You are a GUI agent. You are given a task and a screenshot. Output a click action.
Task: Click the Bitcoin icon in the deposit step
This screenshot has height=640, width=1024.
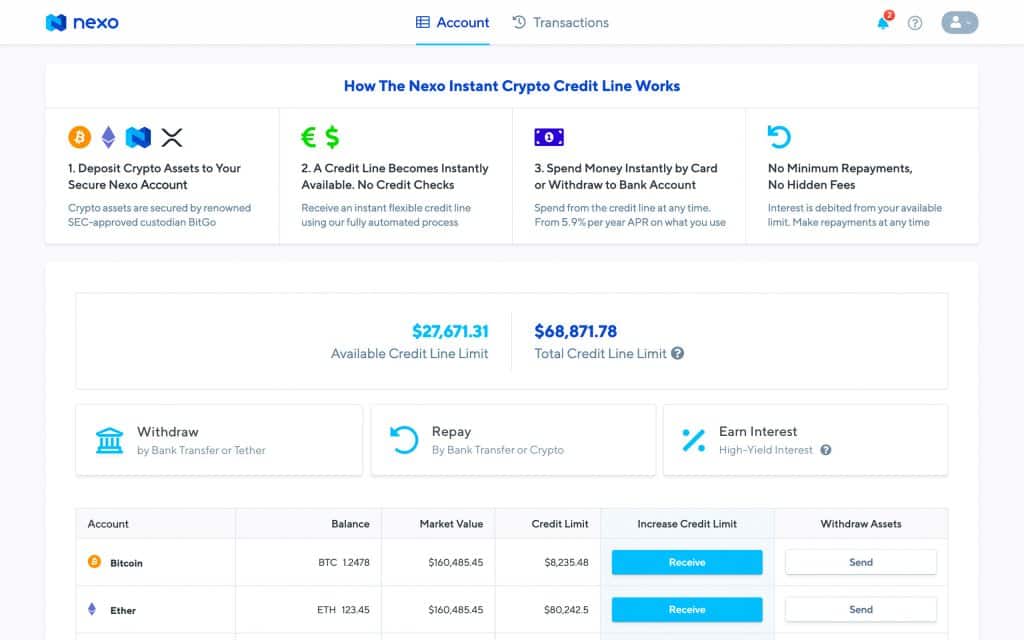coord(79,137)
